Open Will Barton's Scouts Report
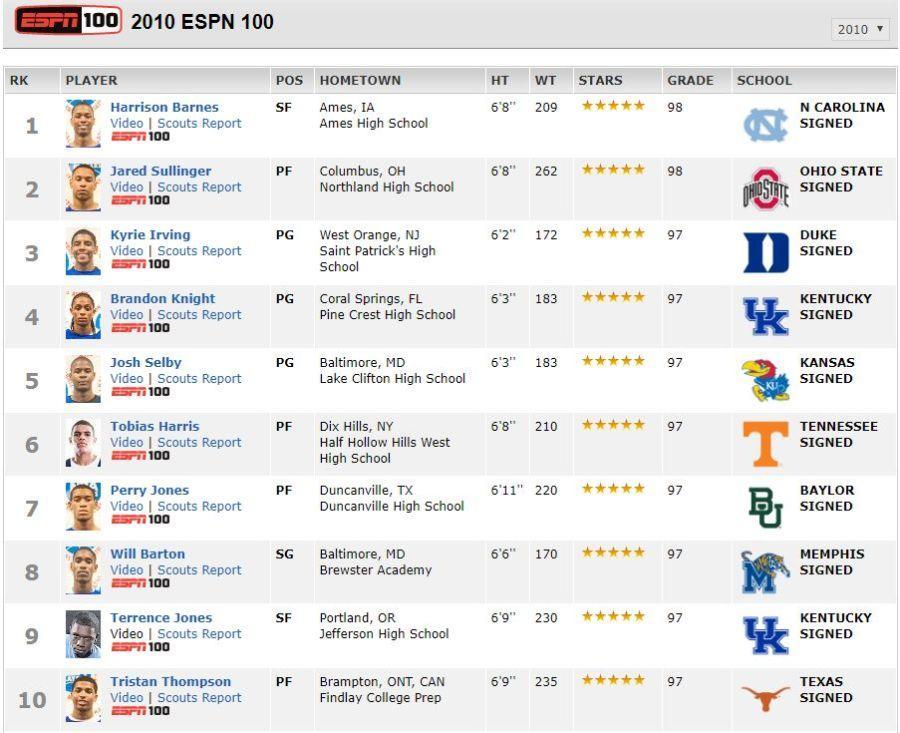The width and height of the screenshot is (900, 733). click(199, 570)
